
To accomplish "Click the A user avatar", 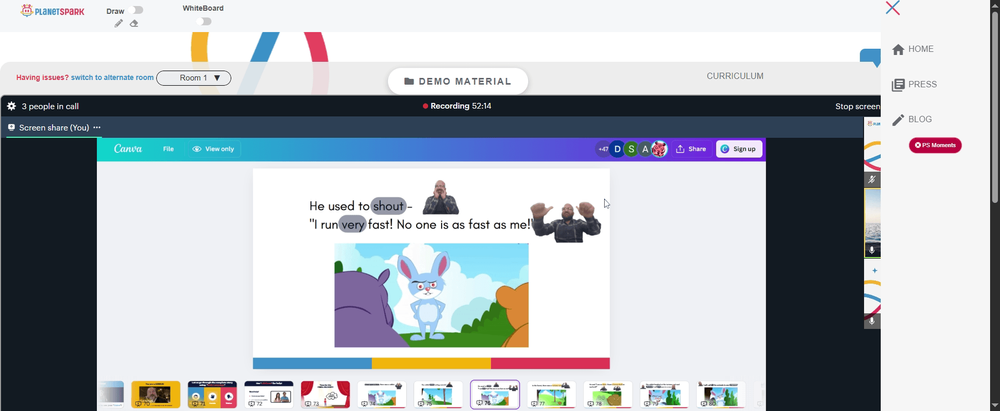I will tap(645, 149).
